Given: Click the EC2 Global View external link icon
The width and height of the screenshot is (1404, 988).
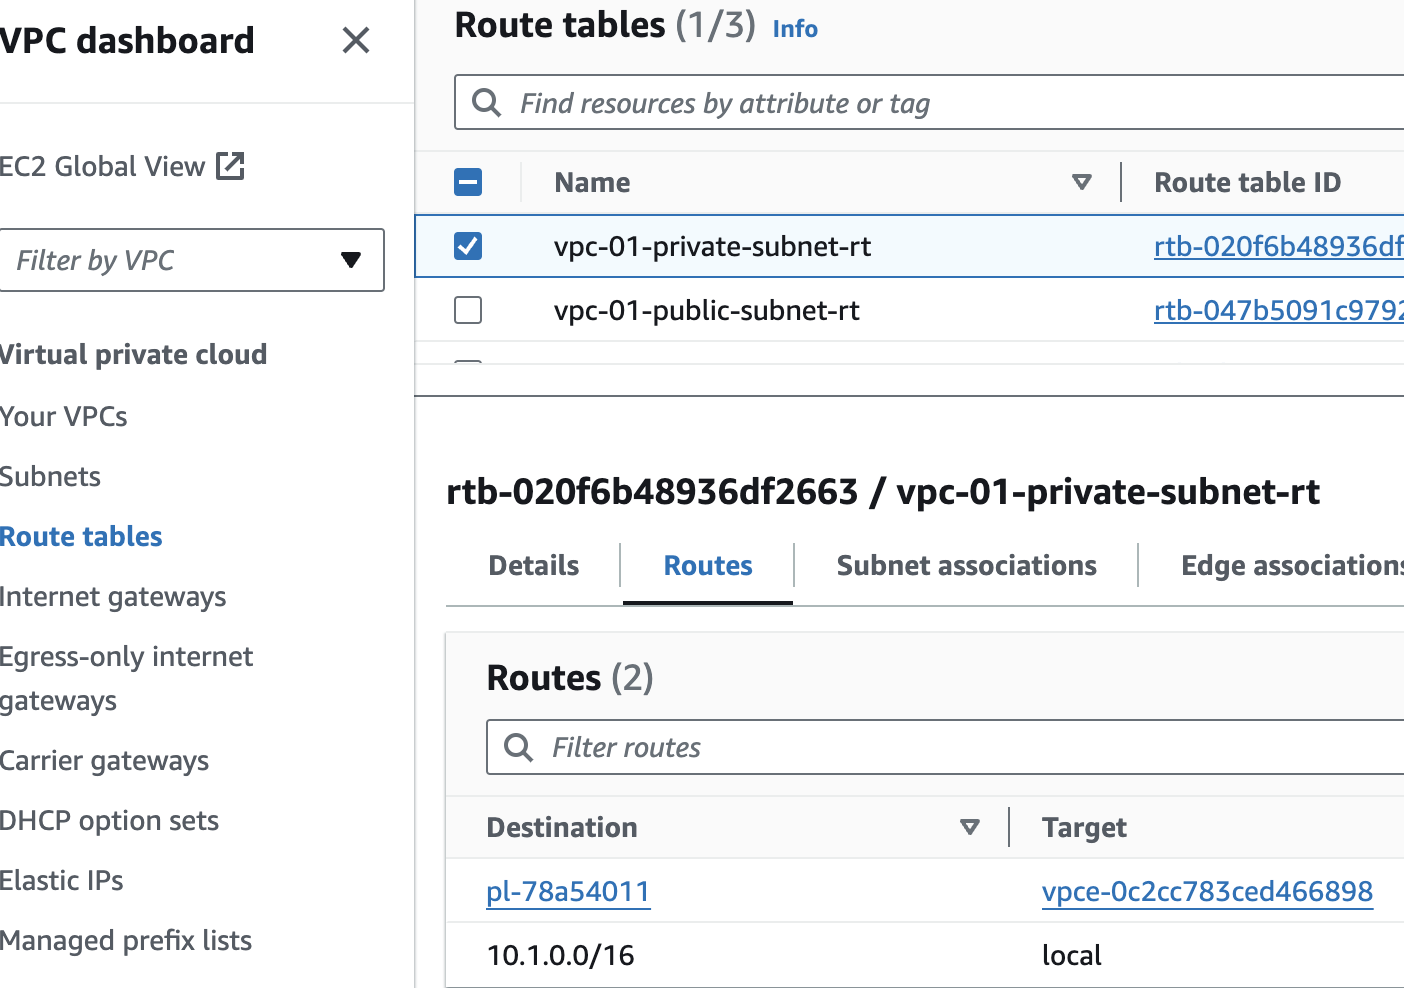Looking at the screenshot, I should [x=231, y=166].
